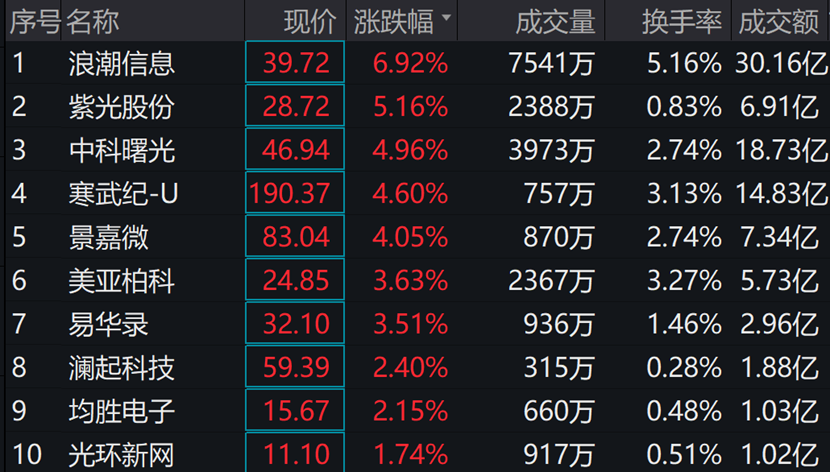Screen dimensions: 830x472
Task: Click the 5.16% change of 紫光股份
Action: click(x=410, y=107)
